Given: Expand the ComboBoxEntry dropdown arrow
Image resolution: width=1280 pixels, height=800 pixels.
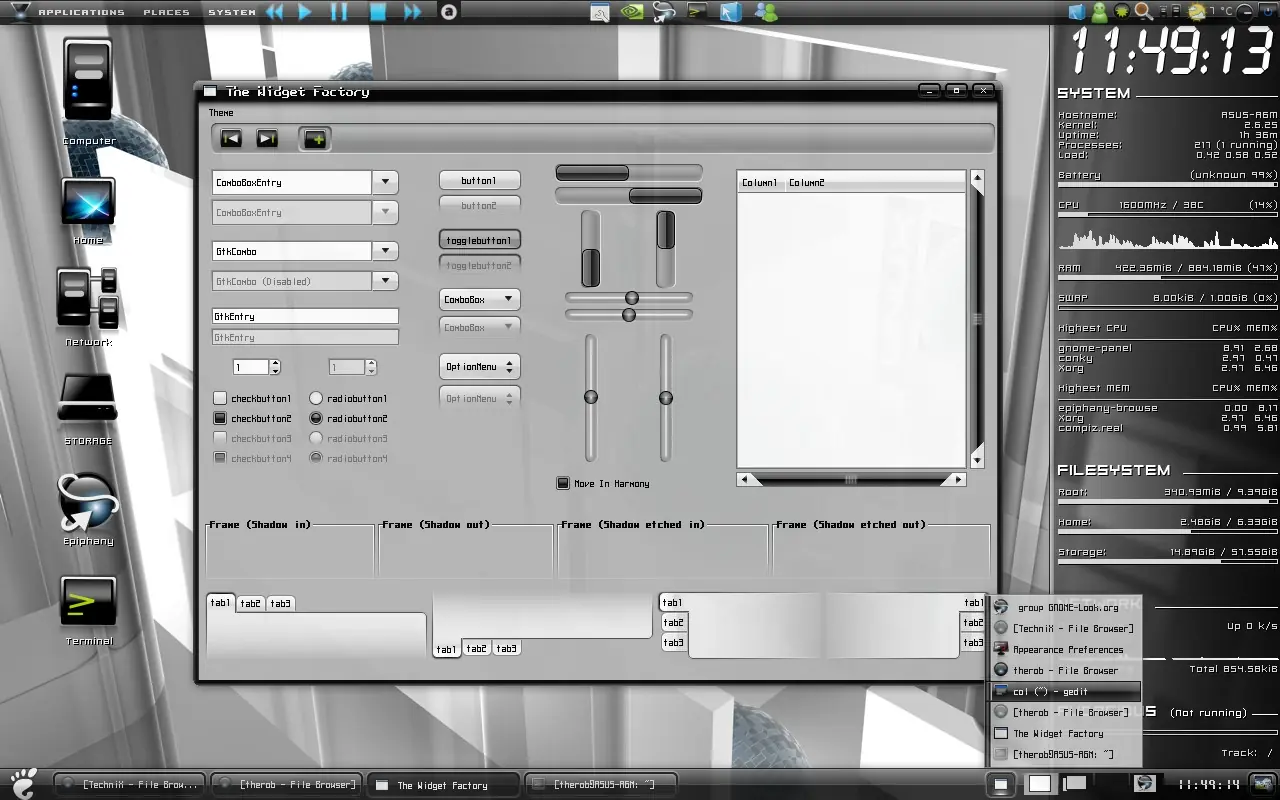Looking at the screenshot, I should pyautogui.click(x=385, y=182).
